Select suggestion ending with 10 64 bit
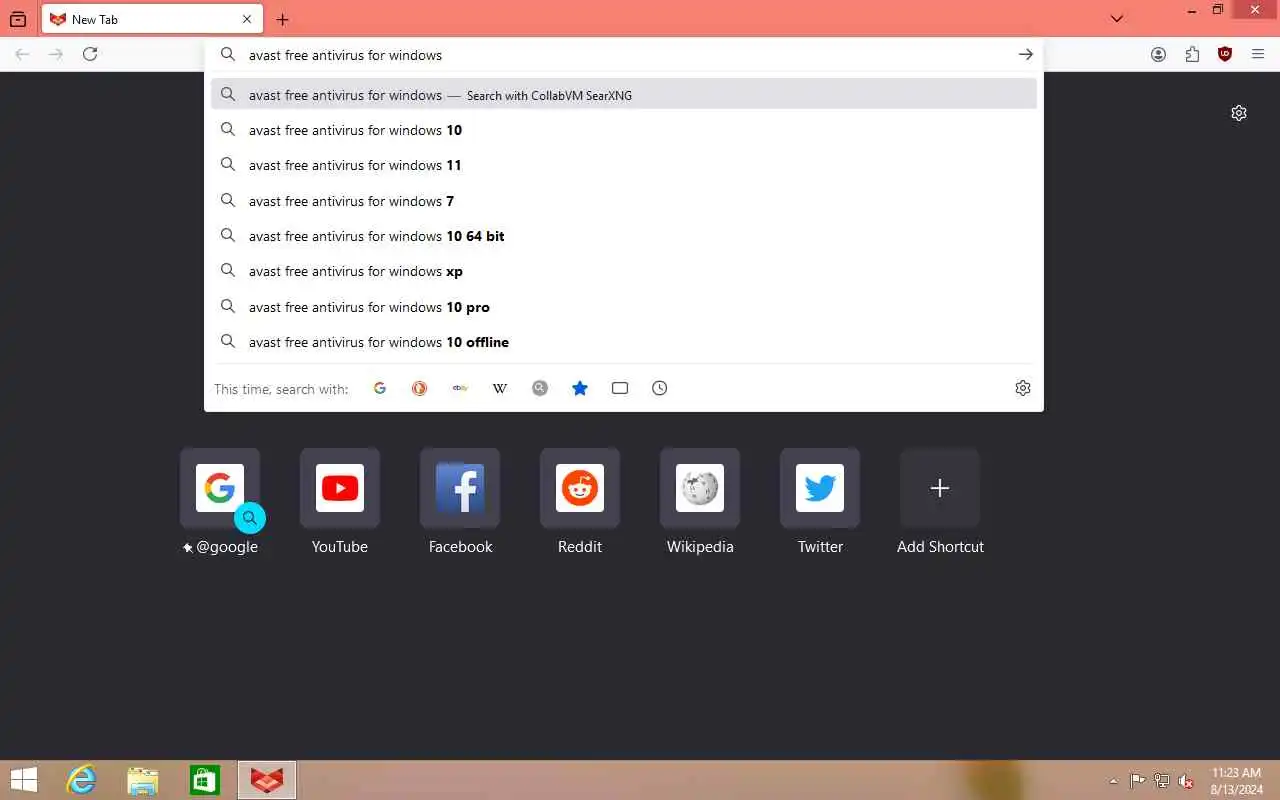 pyautogui.click(x=624, y=236)
